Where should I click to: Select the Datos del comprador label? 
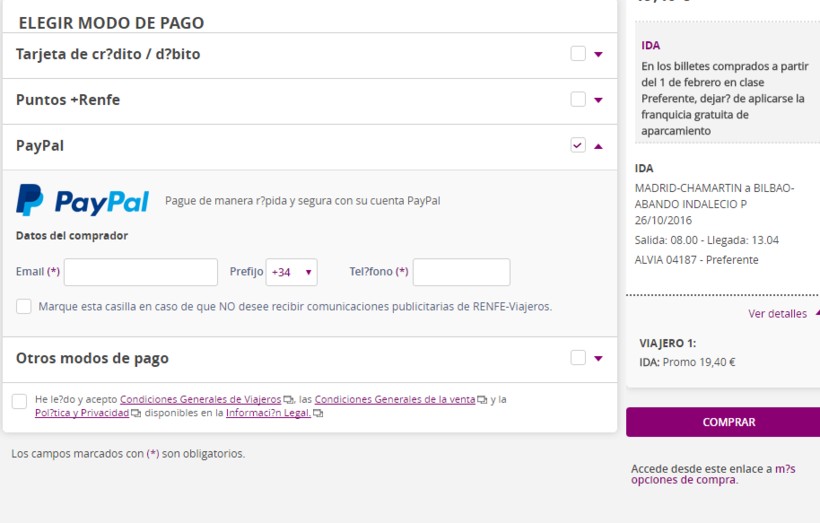72,235
